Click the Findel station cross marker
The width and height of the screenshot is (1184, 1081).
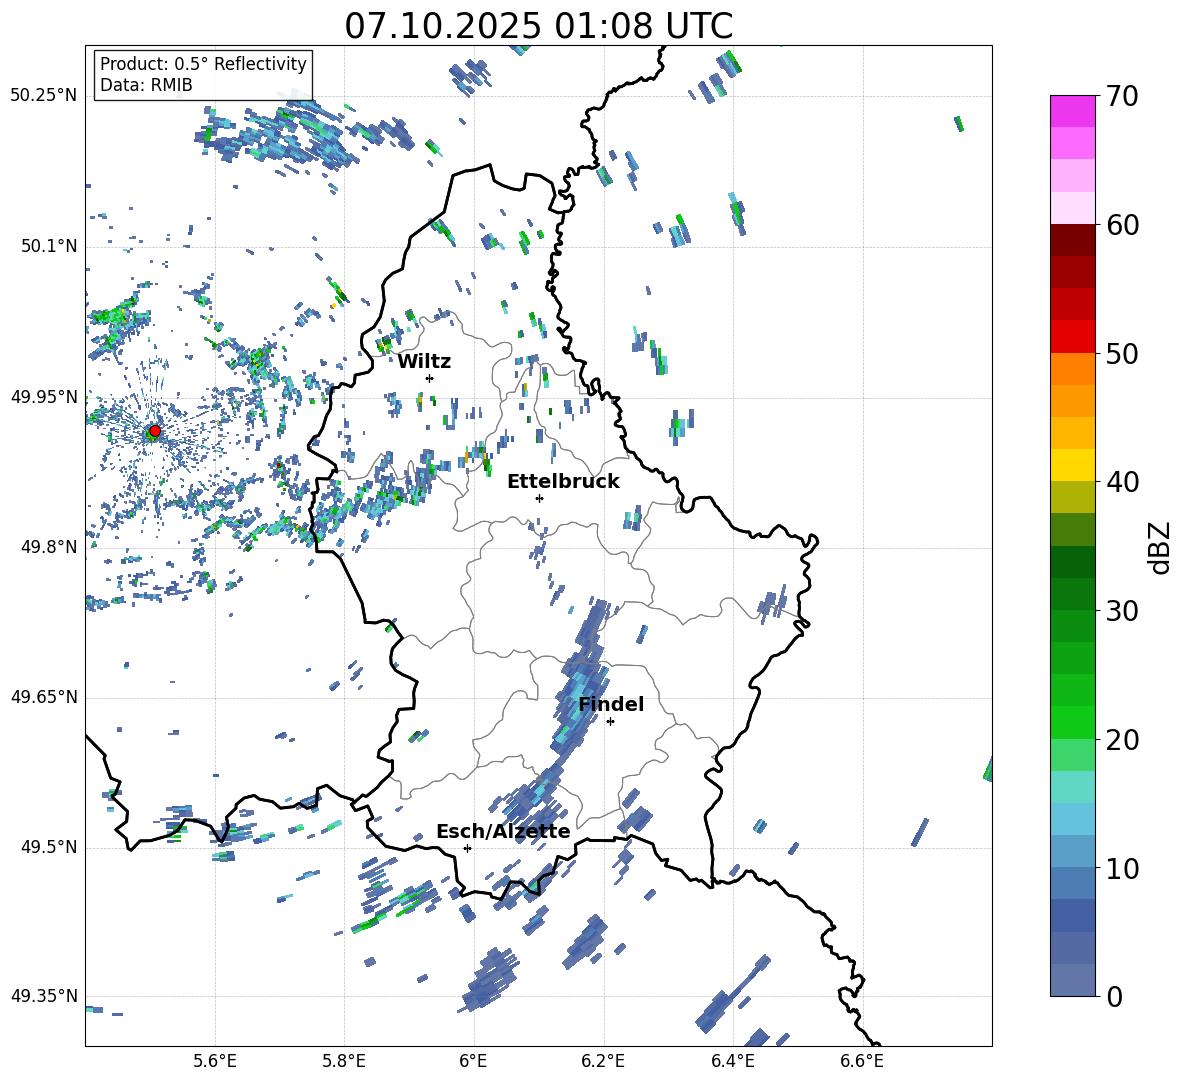(x=610, y=722)
